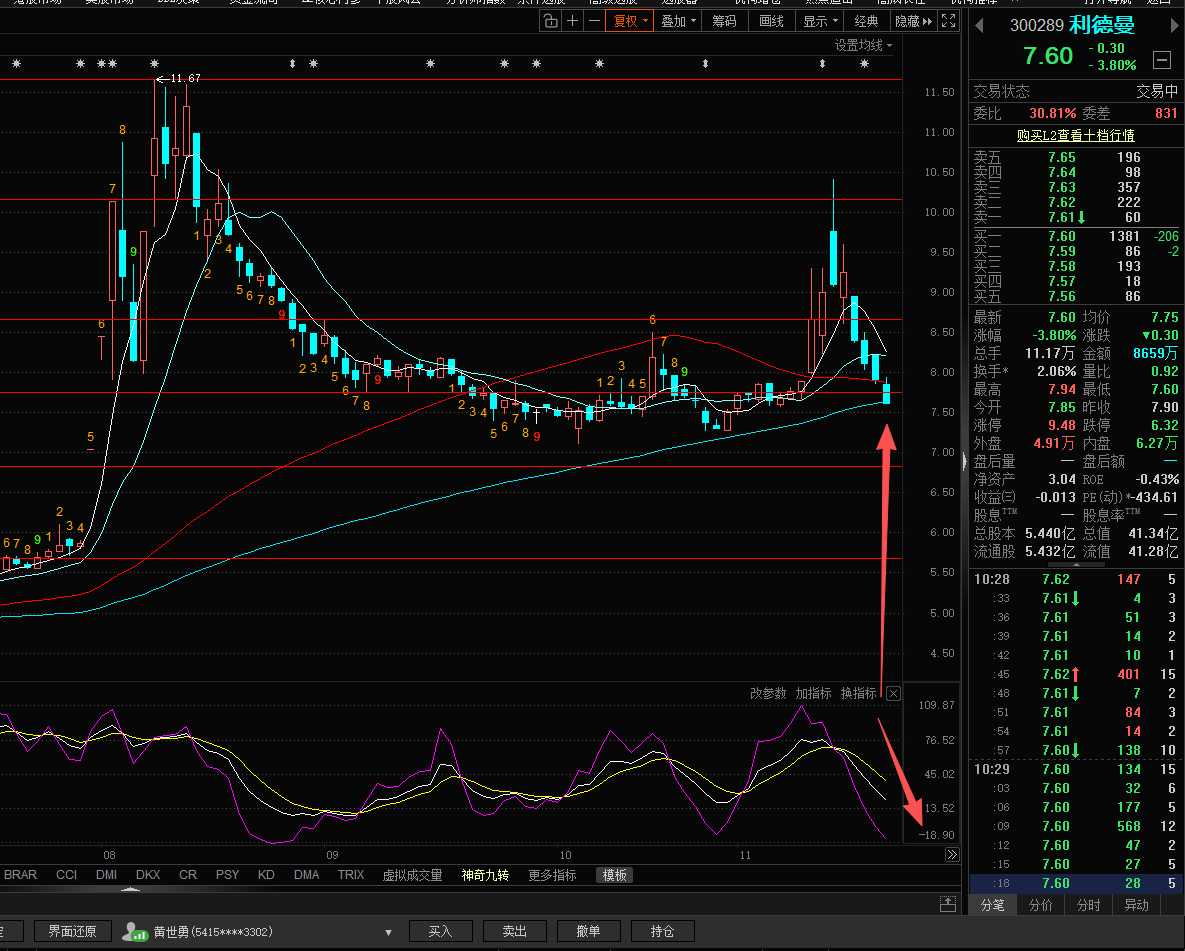This screenshot has height=951, width=1185.
Task: Collapse quote panel with minus box icon
Action: (x=1162, y=60)
